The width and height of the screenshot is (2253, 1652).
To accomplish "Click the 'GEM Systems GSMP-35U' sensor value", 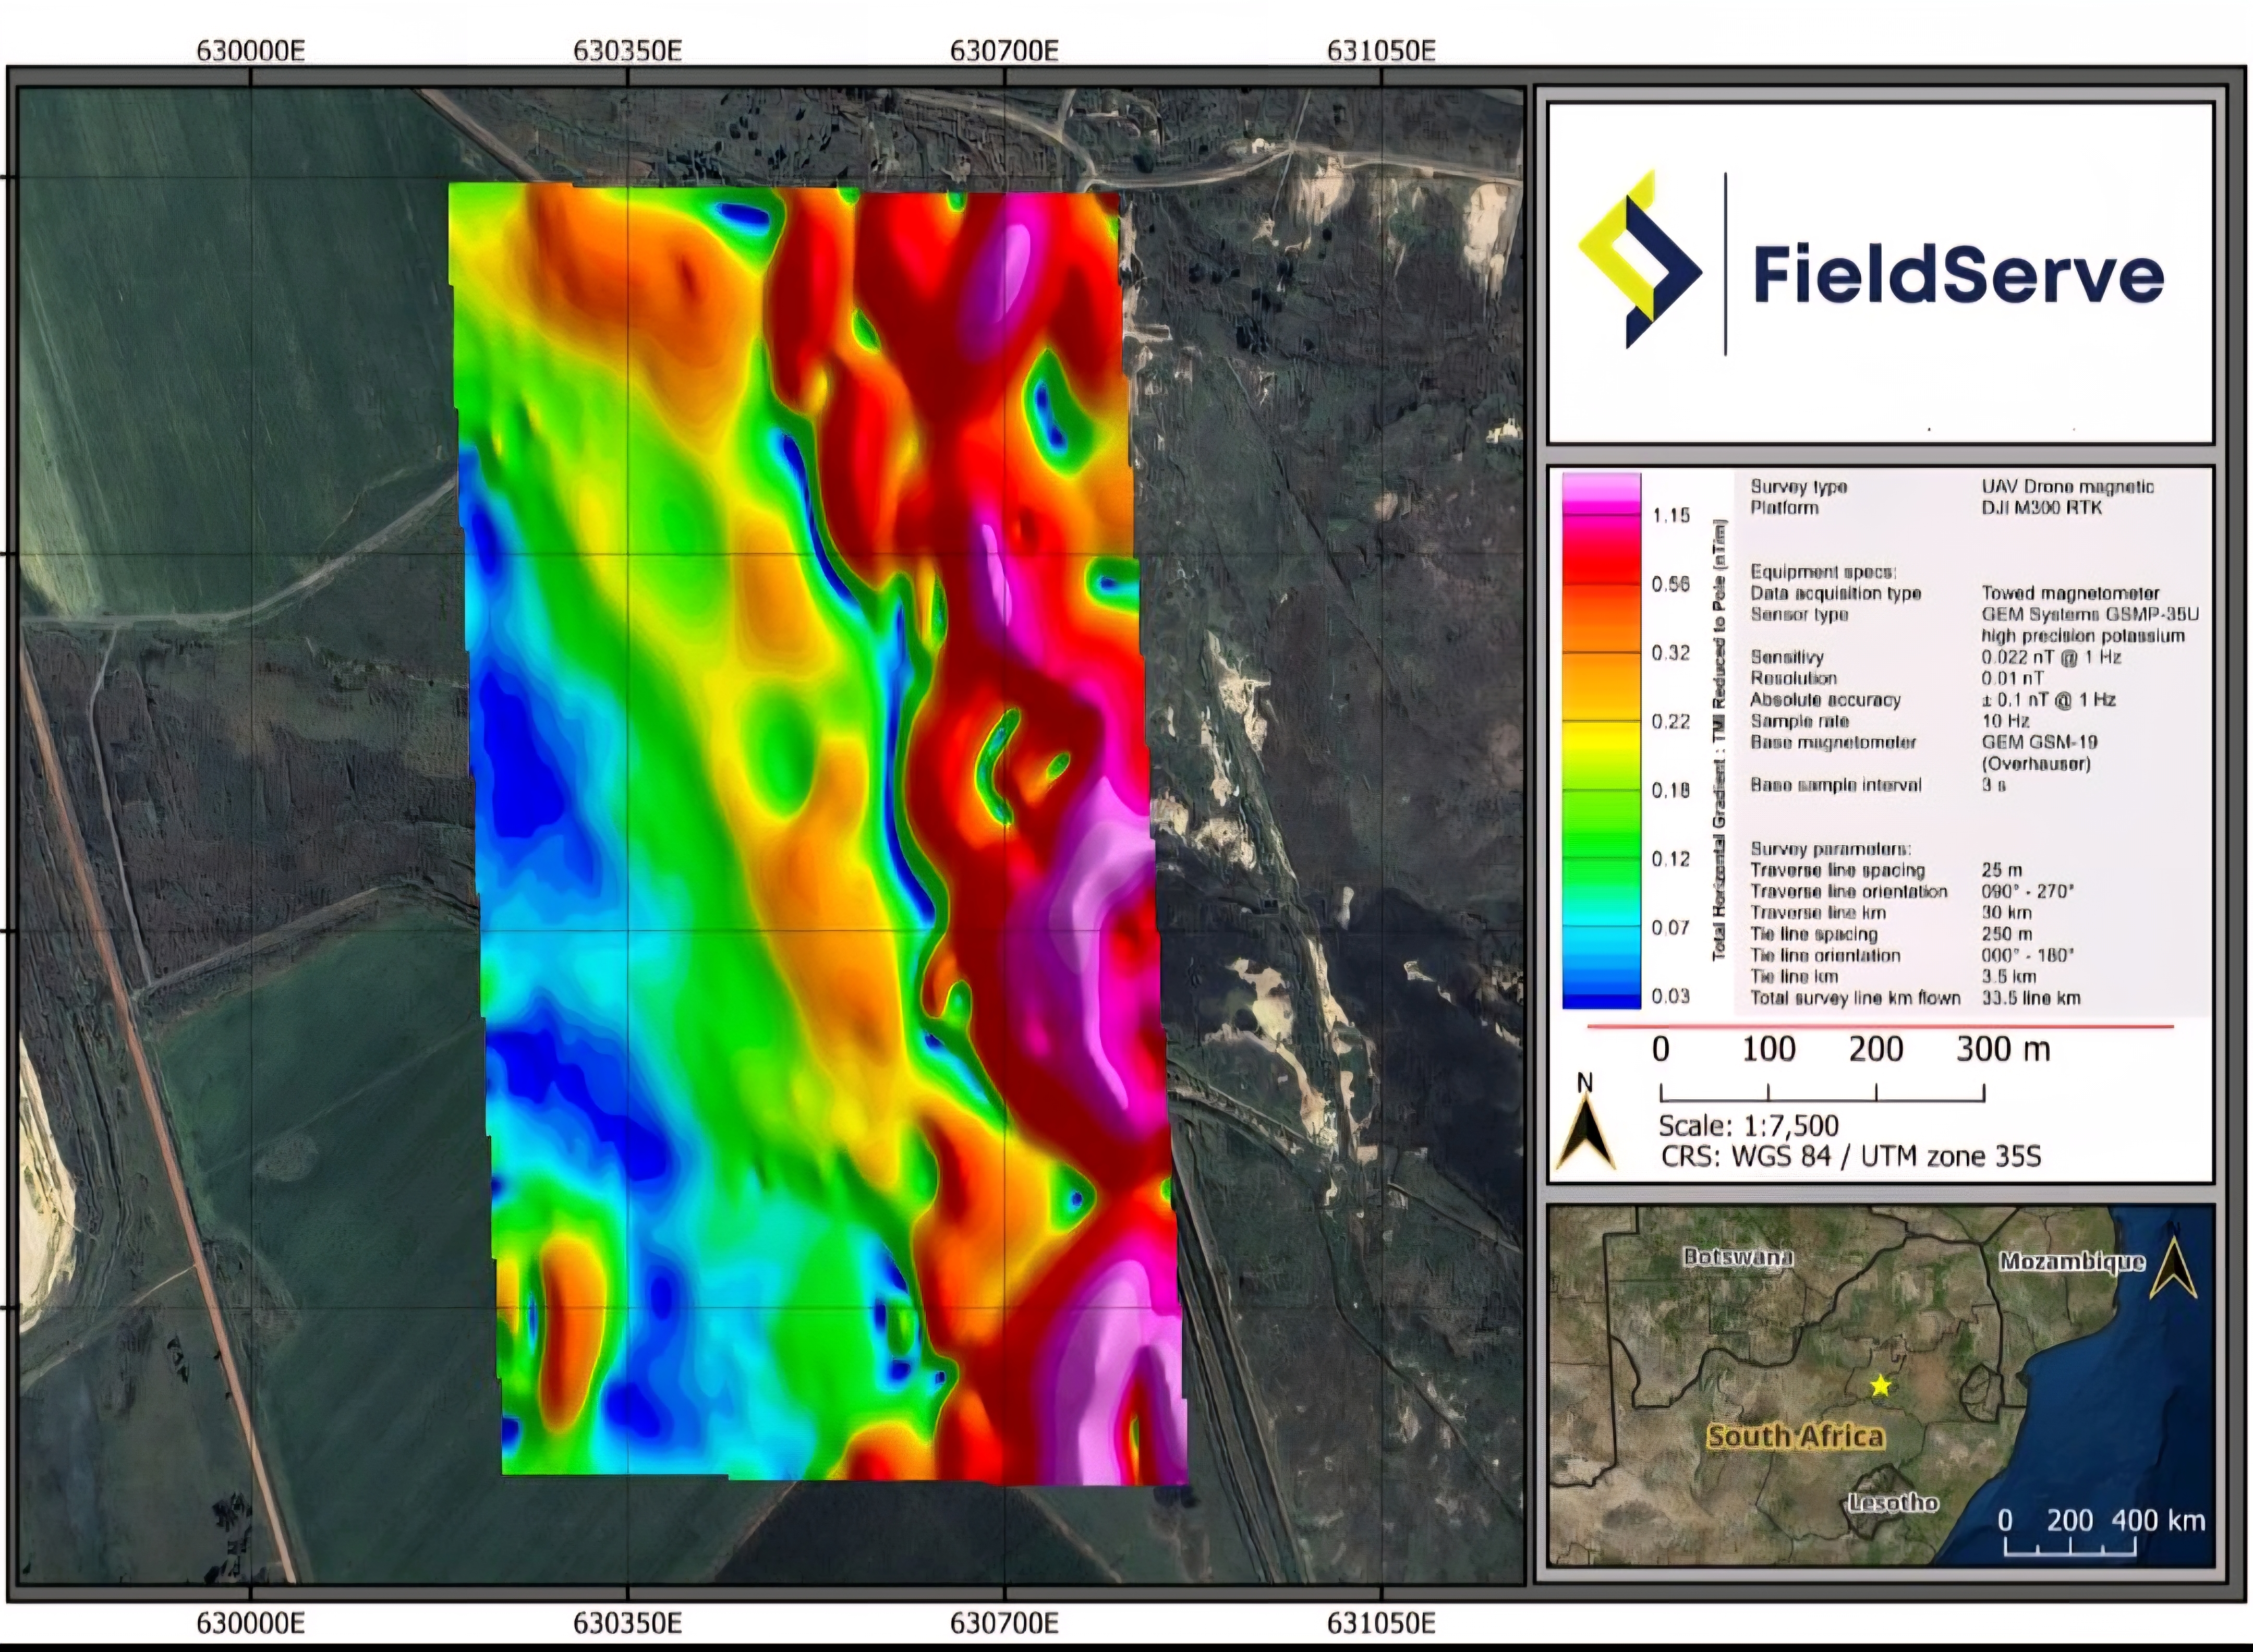I will pos(2090,615).
